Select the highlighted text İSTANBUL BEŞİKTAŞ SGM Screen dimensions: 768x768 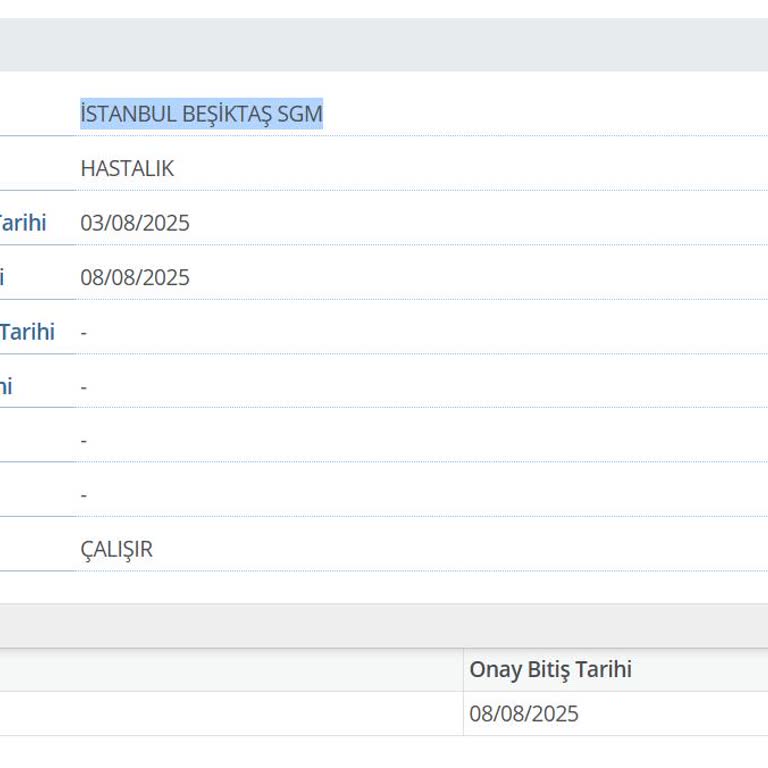point(201,114)
